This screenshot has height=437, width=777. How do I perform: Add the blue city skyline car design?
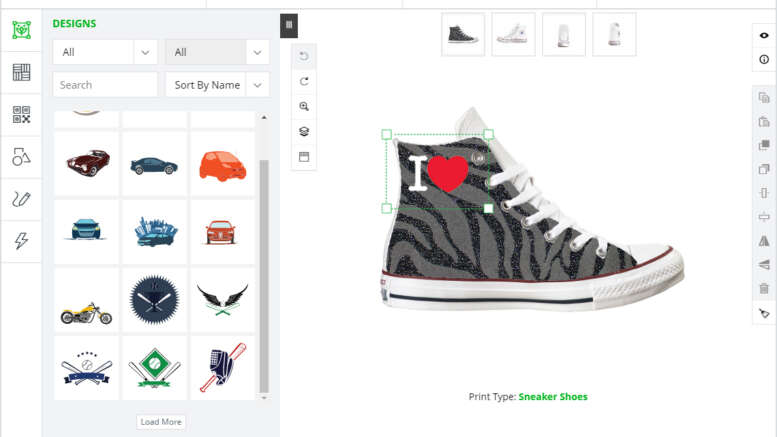155,231
